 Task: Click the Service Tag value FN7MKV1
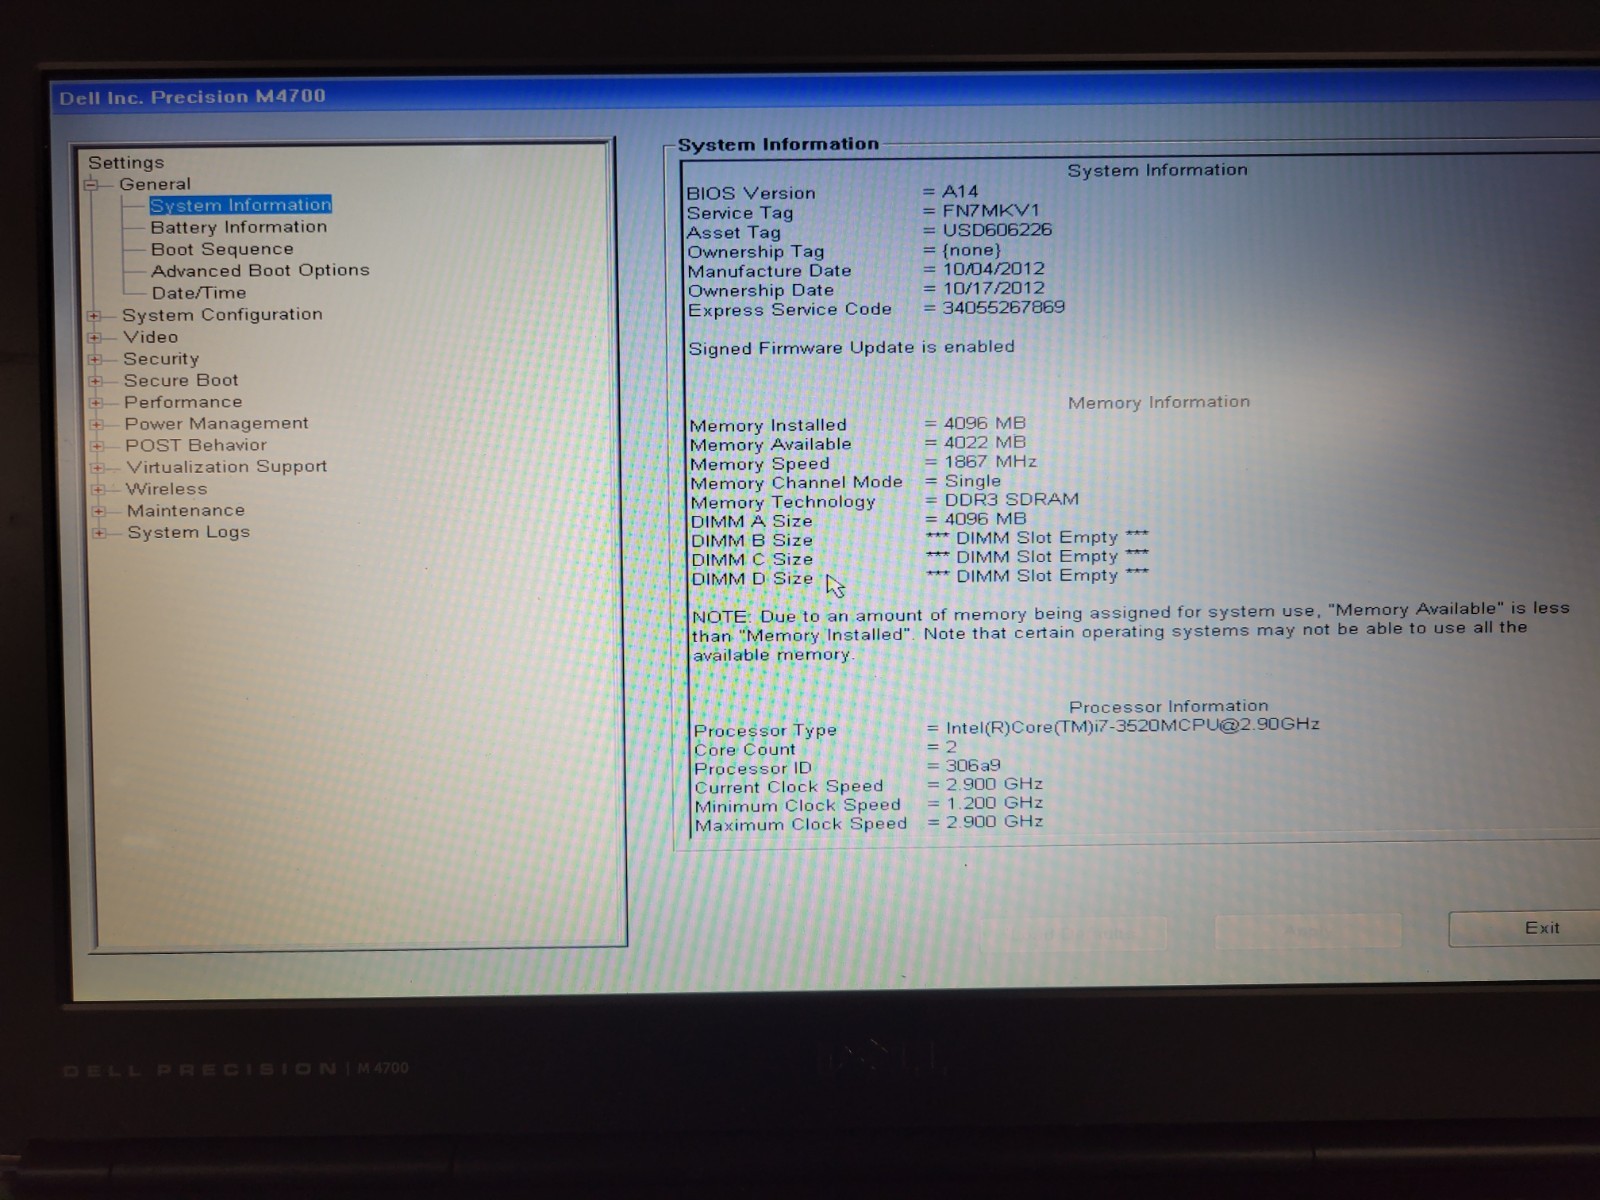point(991,211)
